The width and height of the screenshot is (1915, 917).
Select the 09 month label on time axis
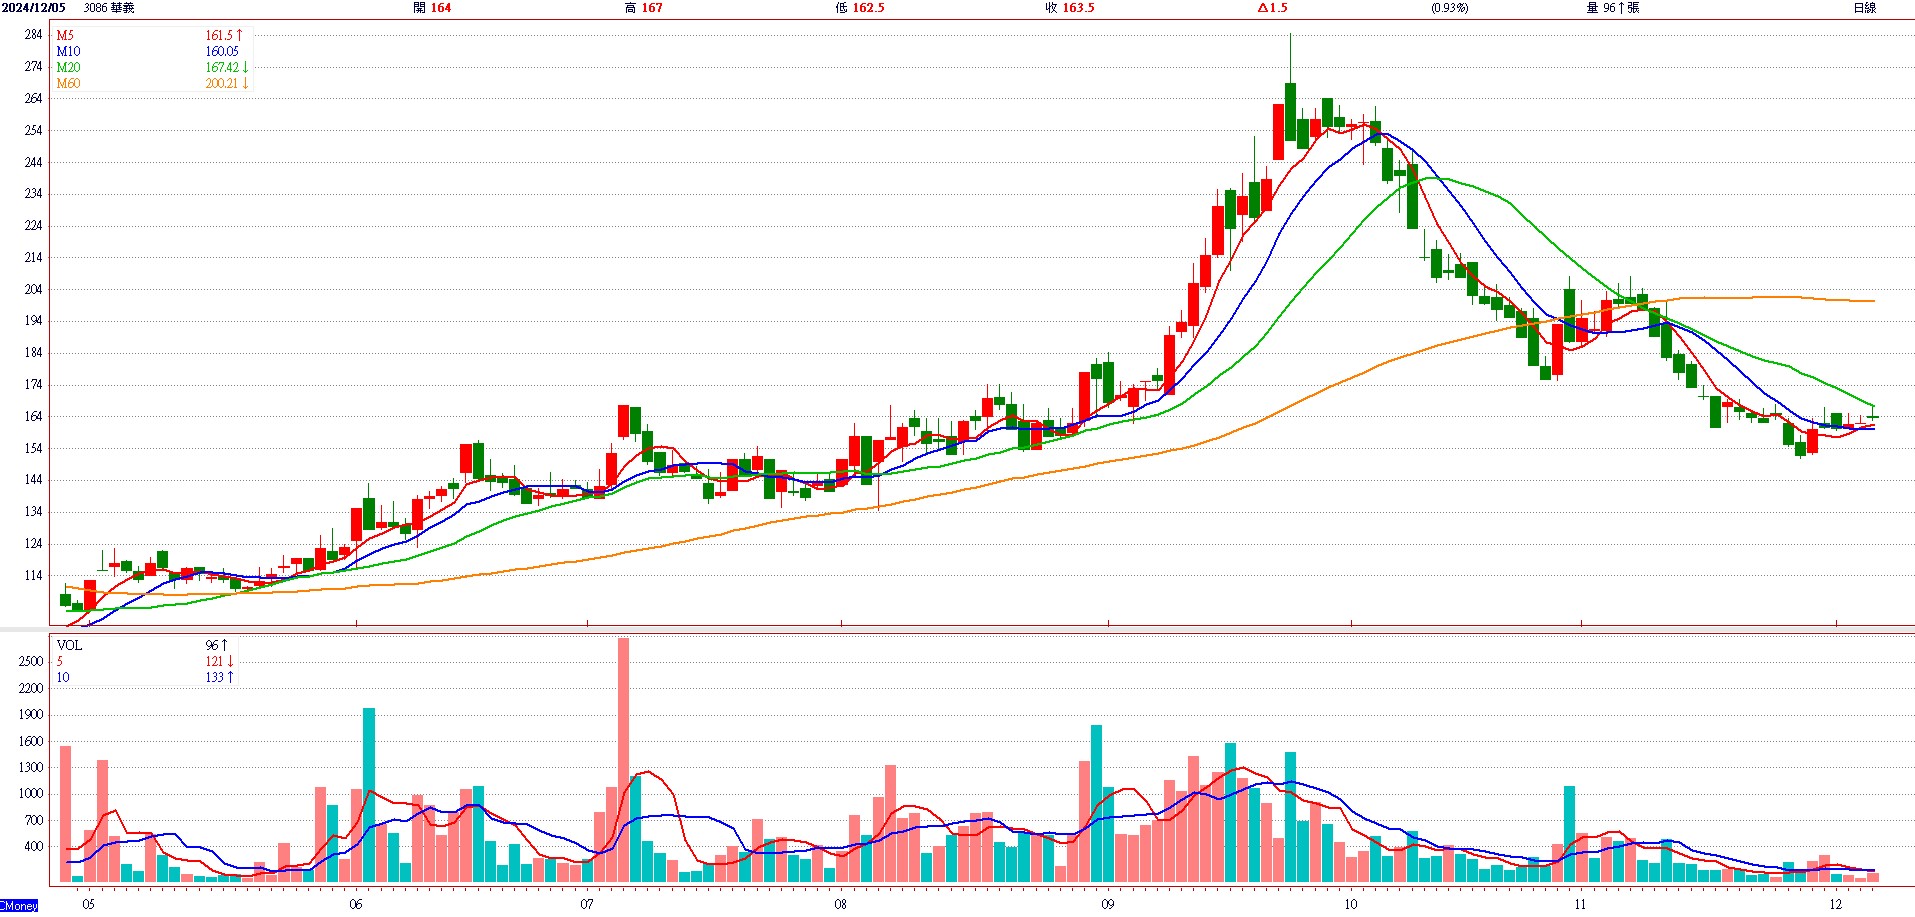[x=1107, y=904]
